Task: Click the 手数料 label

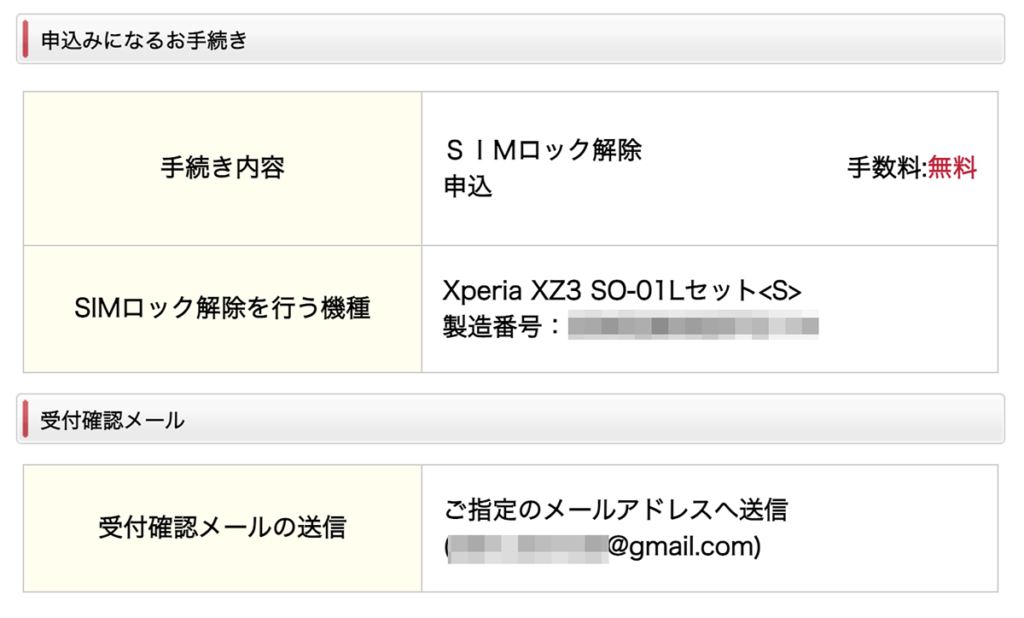Action: click(885, 168)
